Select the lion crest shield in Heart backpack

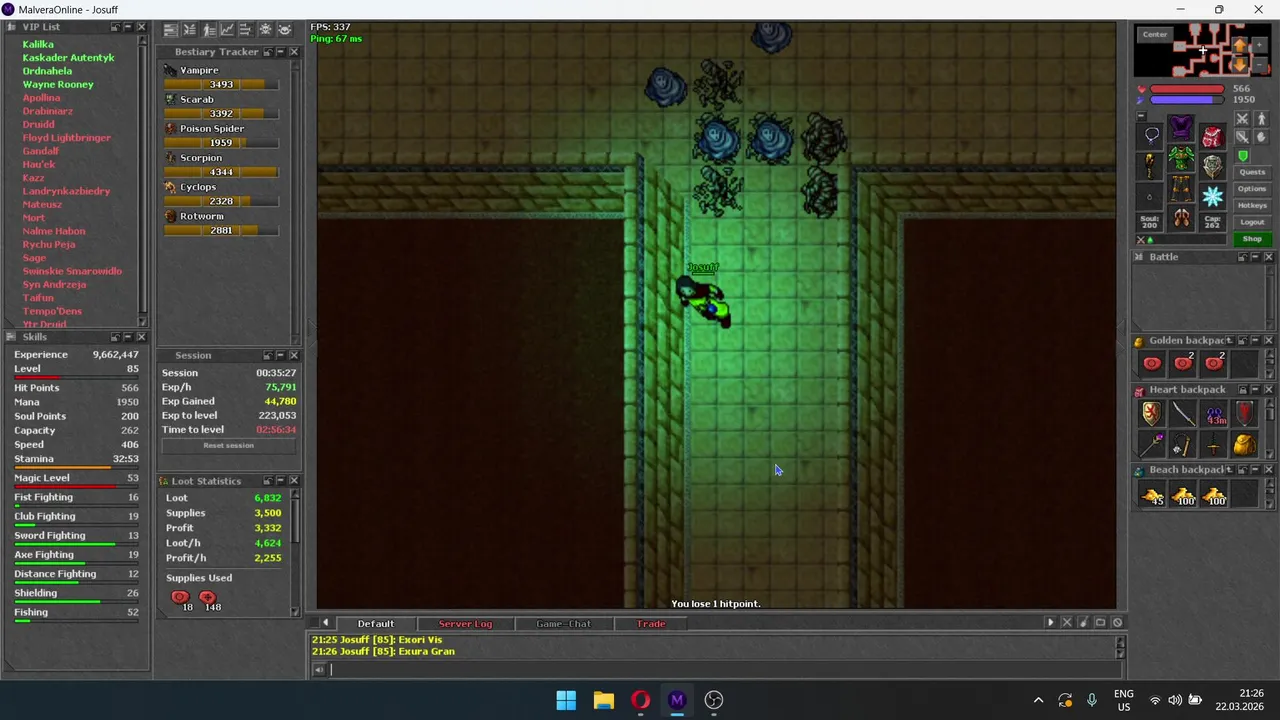1152,413
